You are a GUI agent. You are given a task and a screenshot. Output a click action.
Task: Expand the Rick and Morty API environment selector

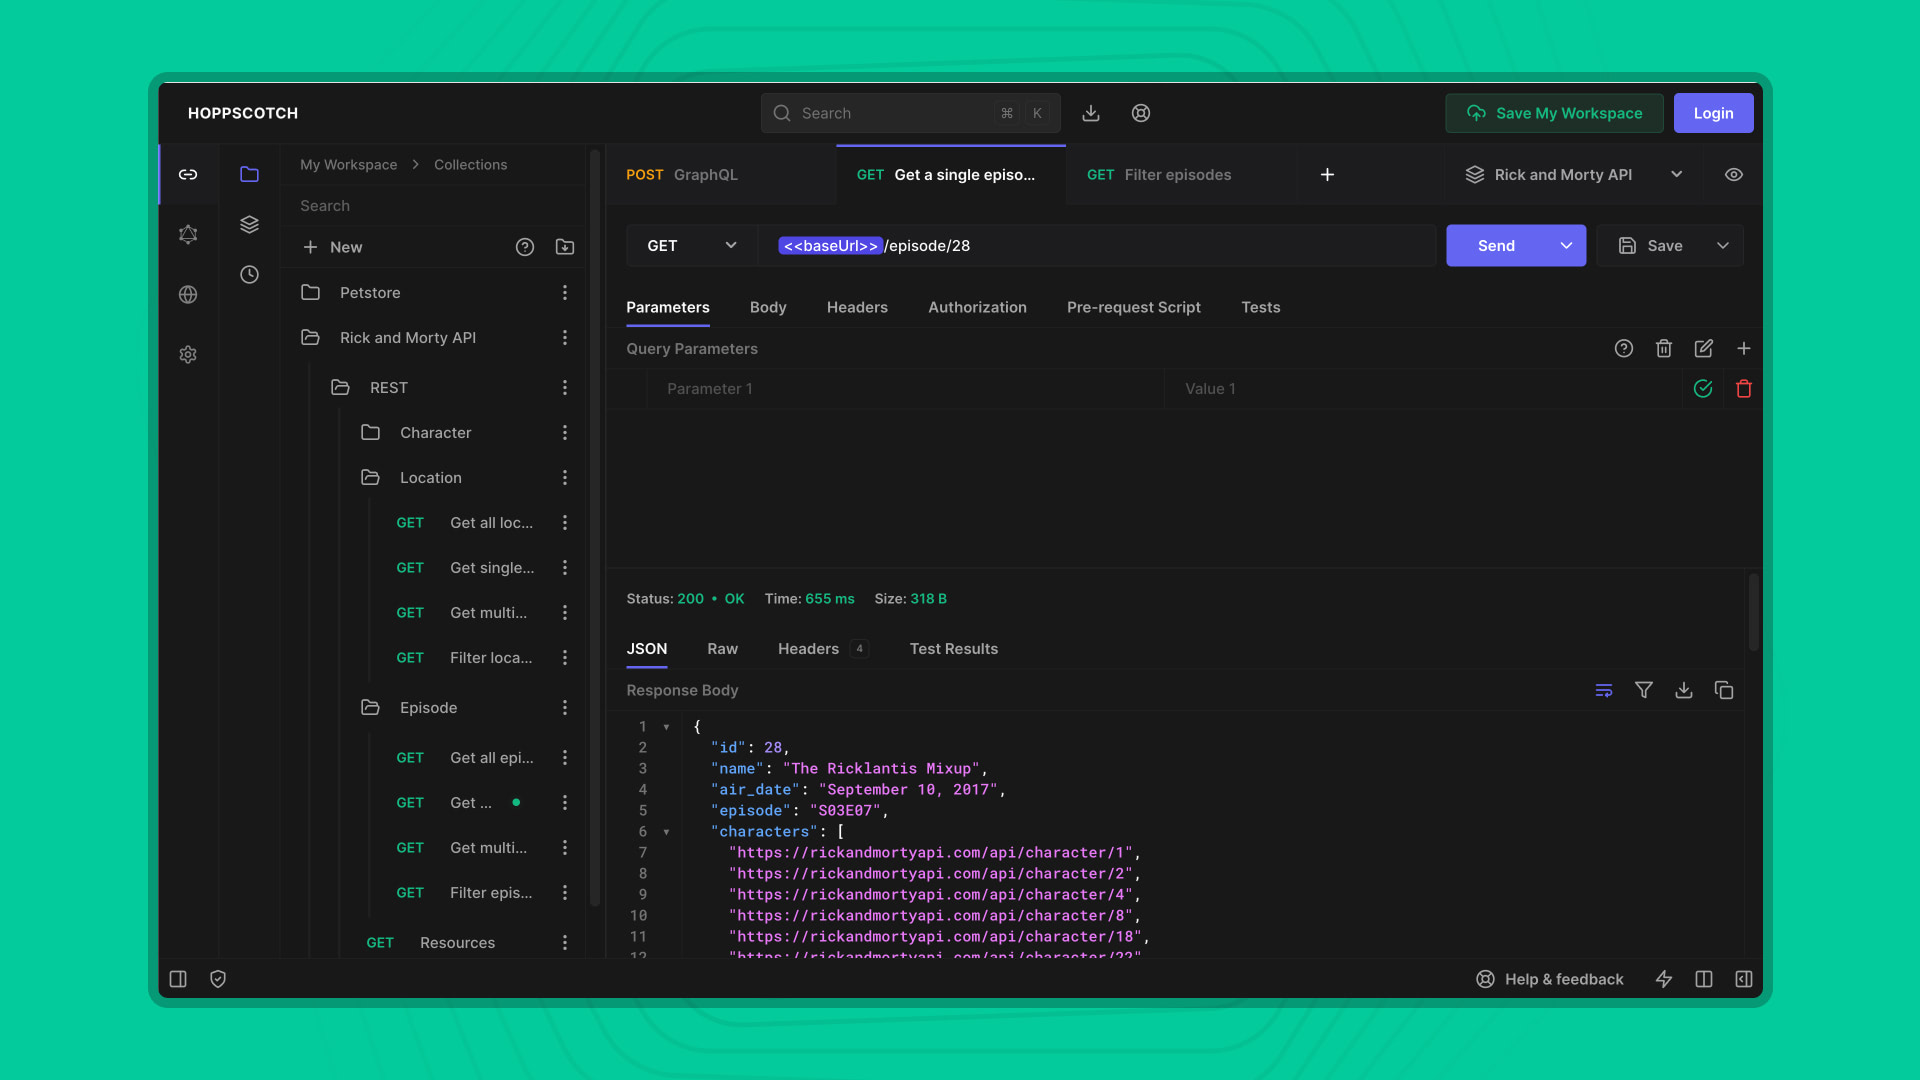coord(1675,173)
